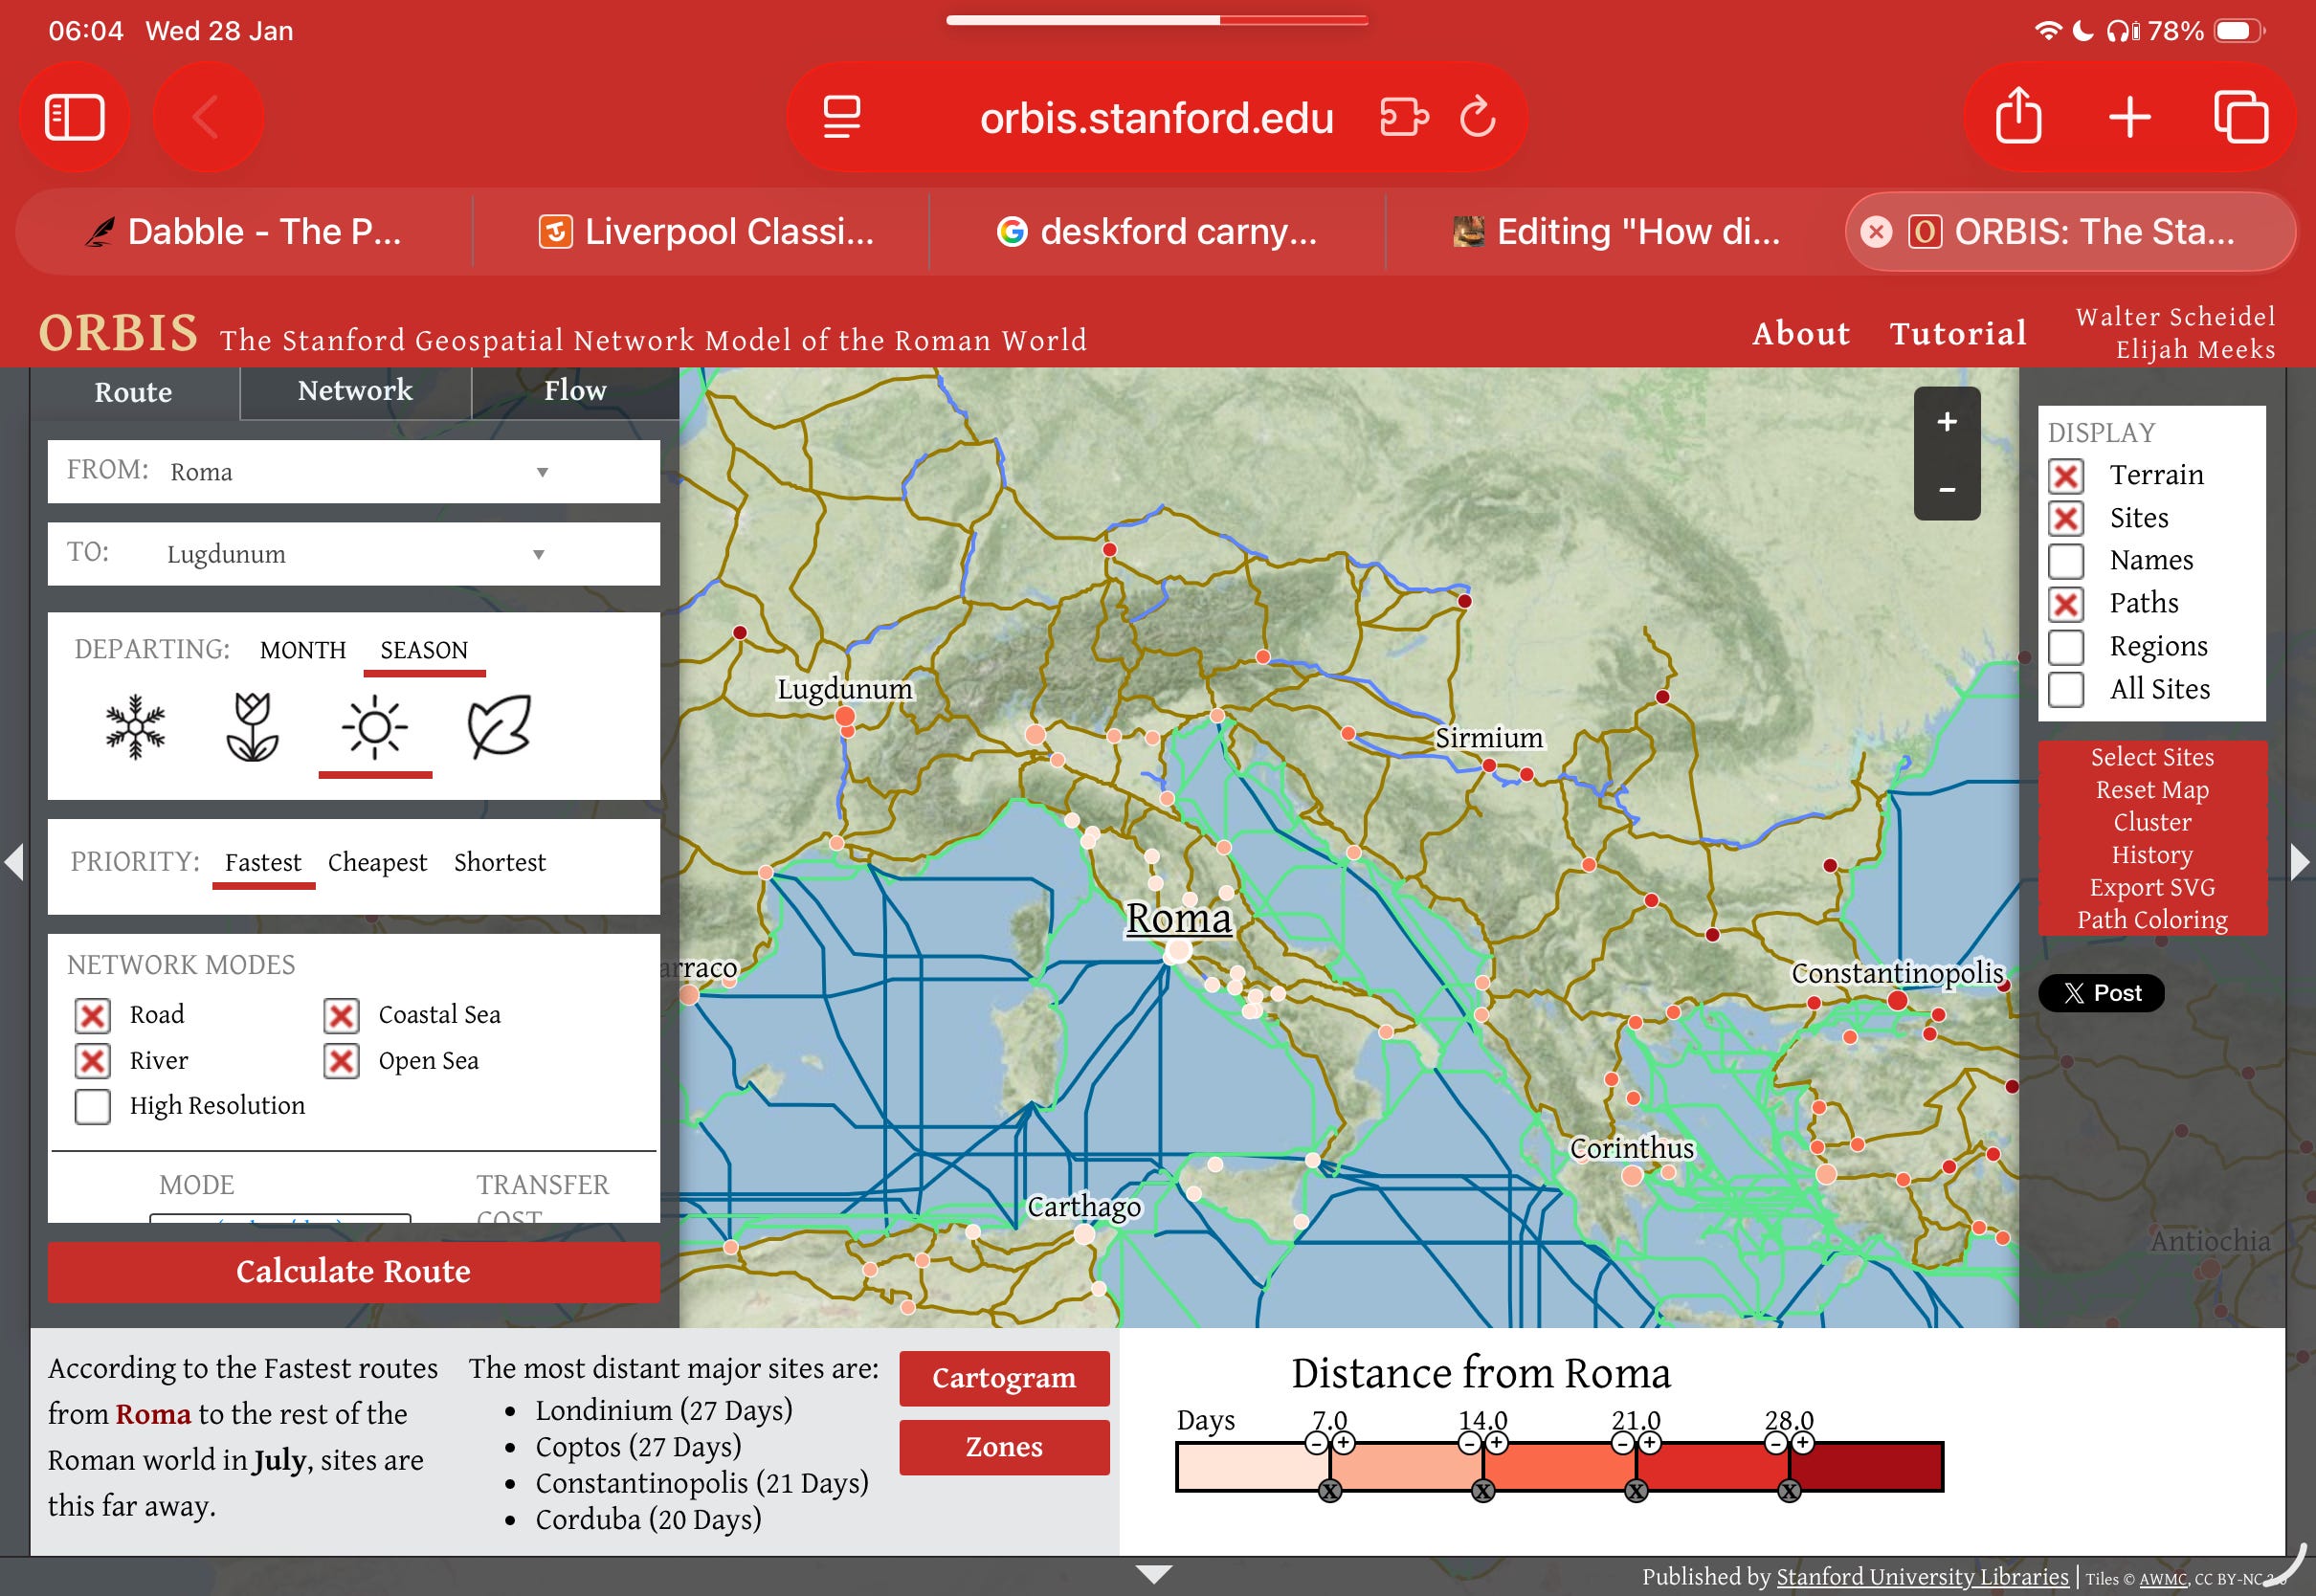Viewport: 2316px width, 1596px height.
Task: Enable Names display checkbox
Action: (2066, 561)
